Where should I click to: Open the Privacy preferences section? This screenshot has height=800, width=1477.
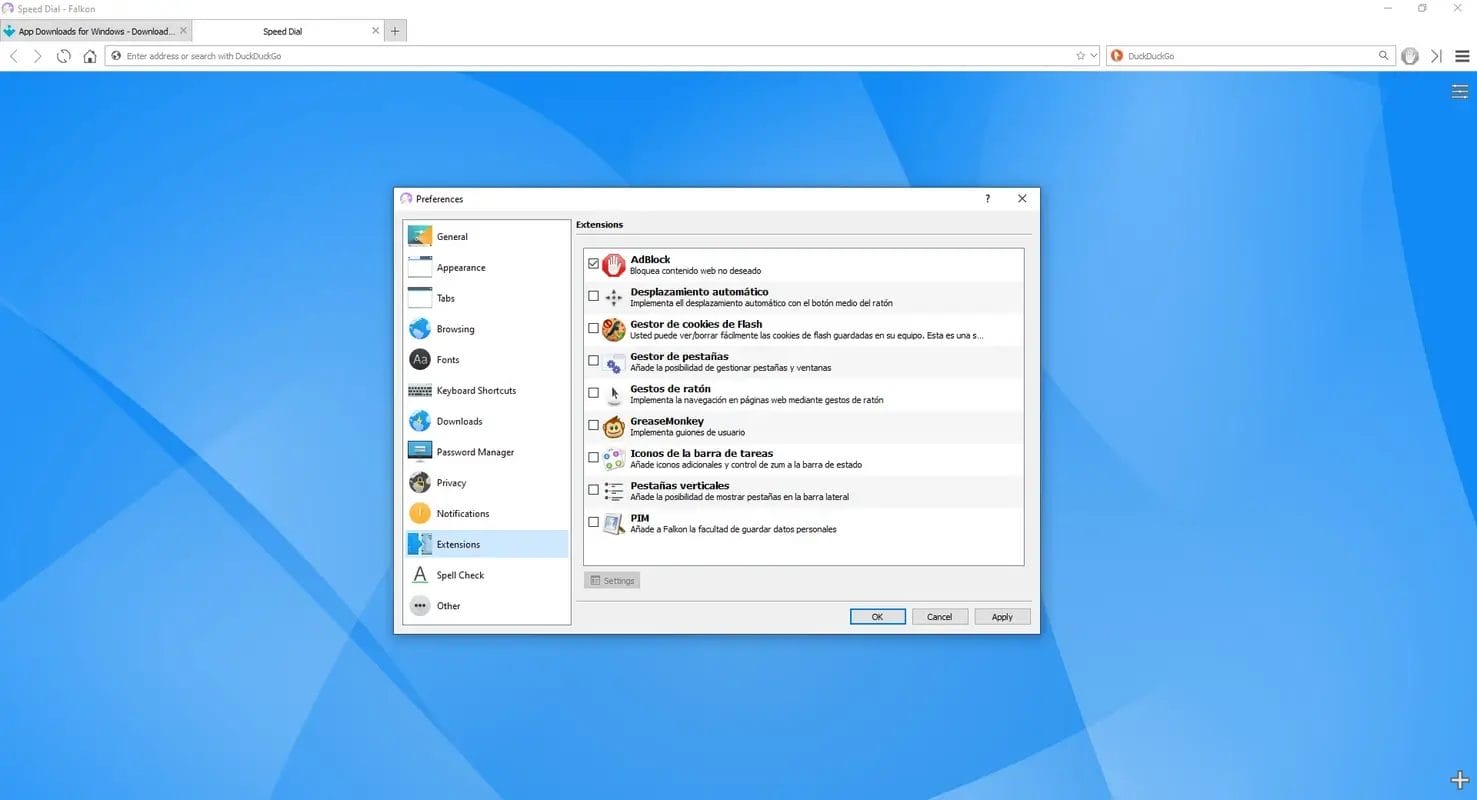pyautogui.click(x=451, y=483)
